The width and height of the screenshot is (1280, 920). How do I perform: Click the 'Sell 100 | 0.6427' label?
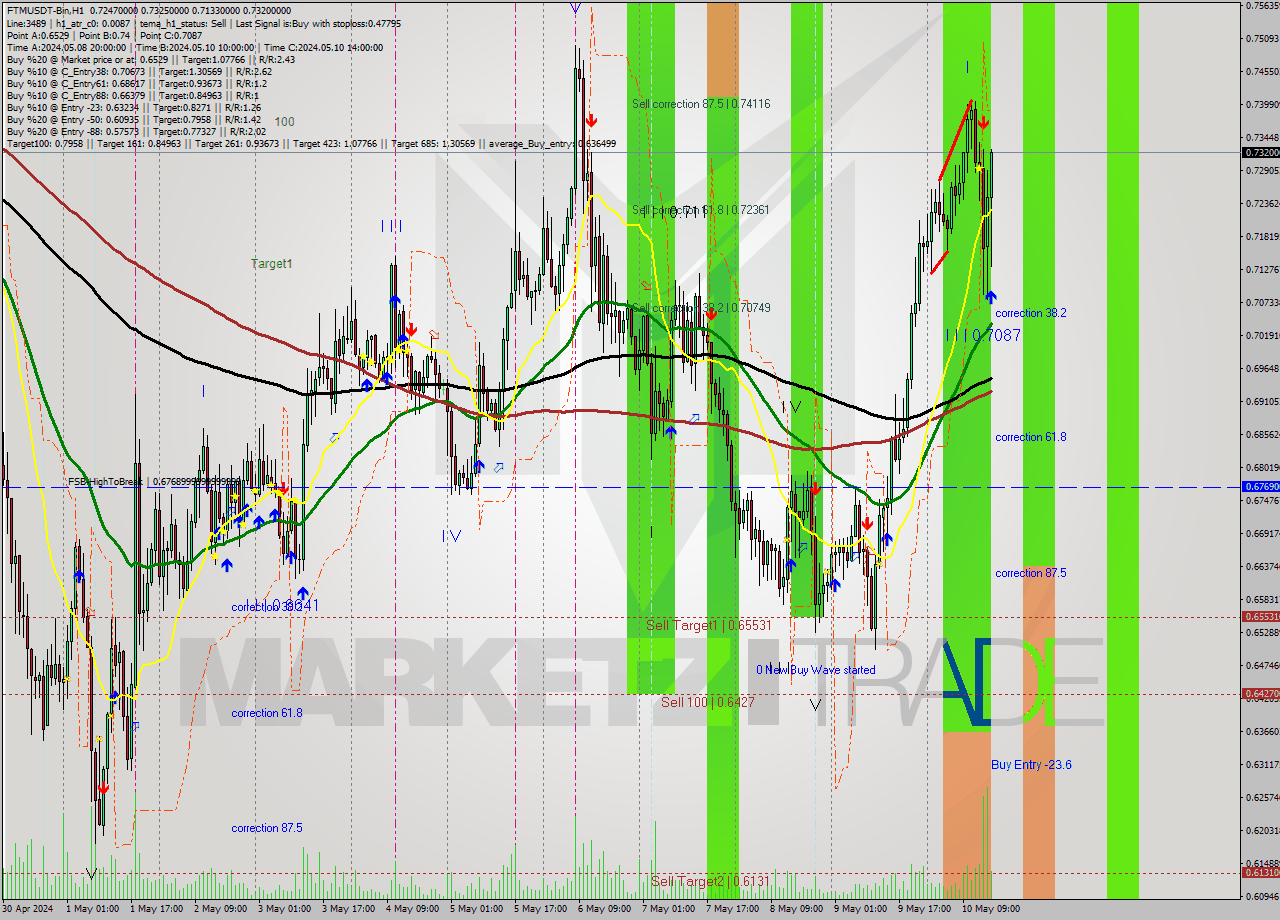708,702
